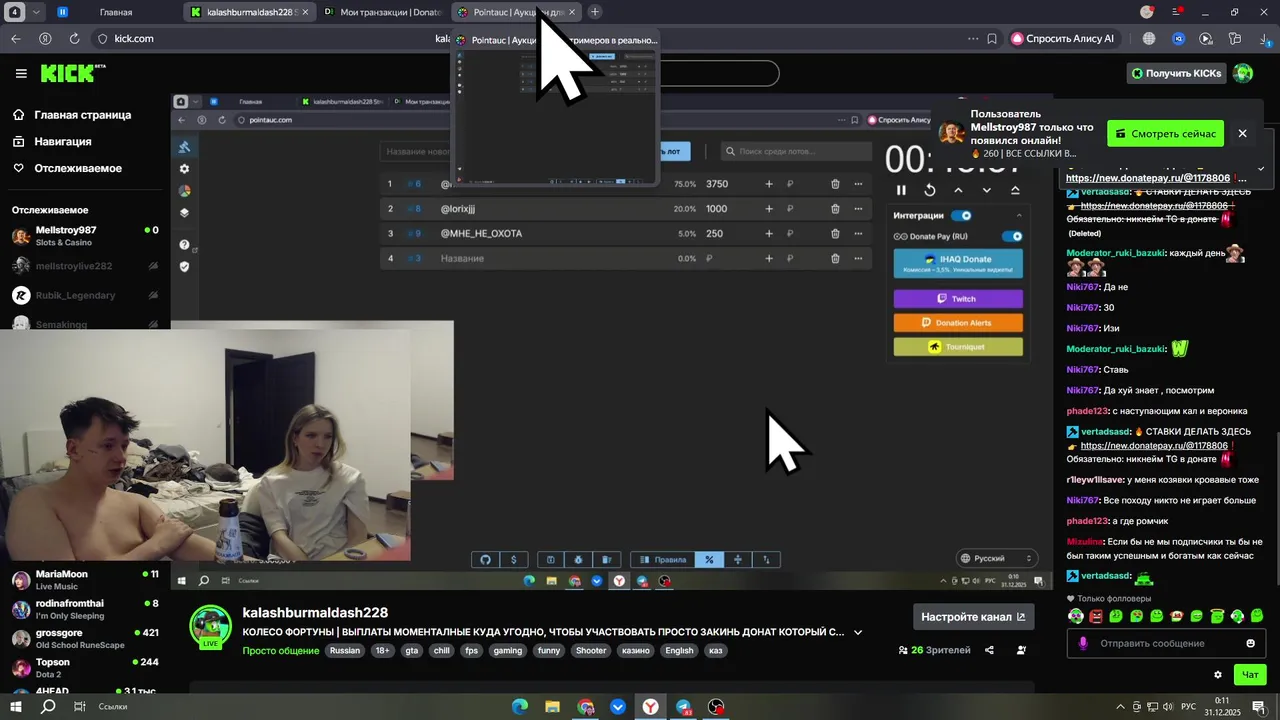
Task: Click the Получить KICKs button
Action: (x=1175, y=73)
